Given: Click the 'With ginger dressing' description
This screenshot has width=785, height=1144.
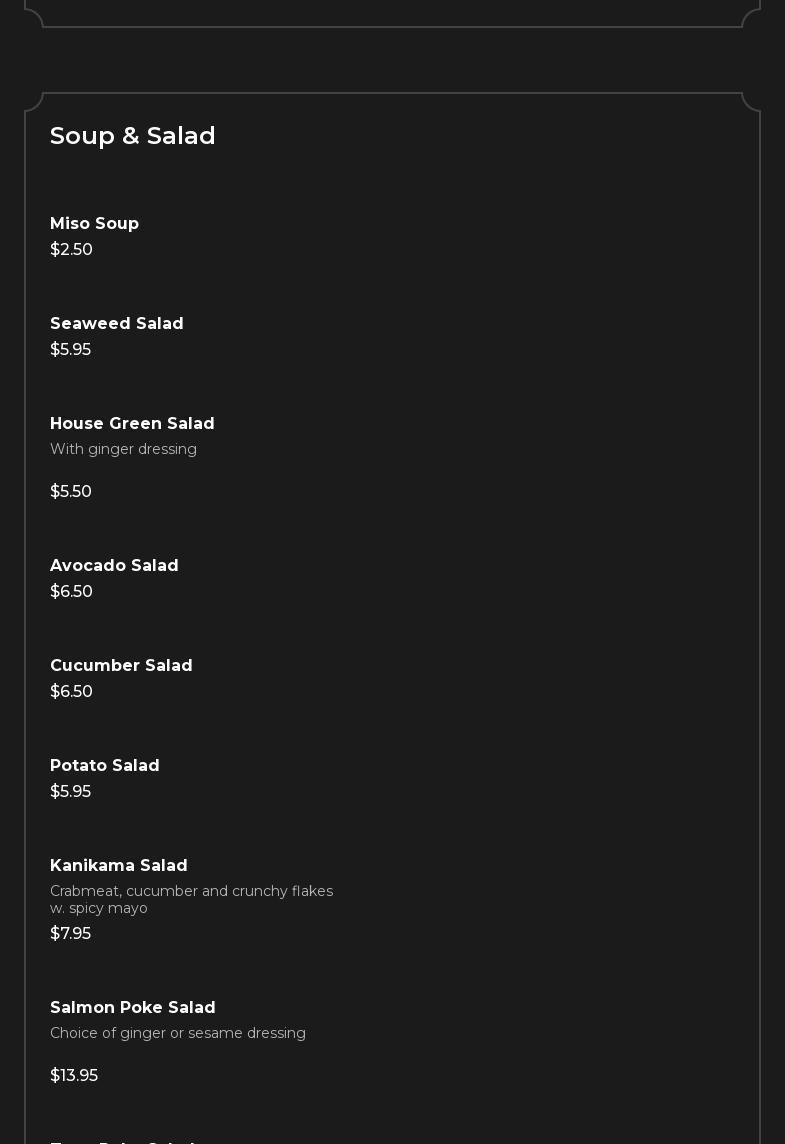Looking at the screenshot, I should click(123, 450).
